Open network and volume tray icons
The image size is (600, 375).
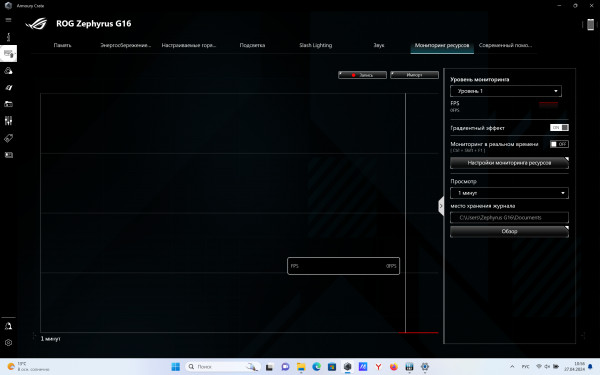[547, 367]
